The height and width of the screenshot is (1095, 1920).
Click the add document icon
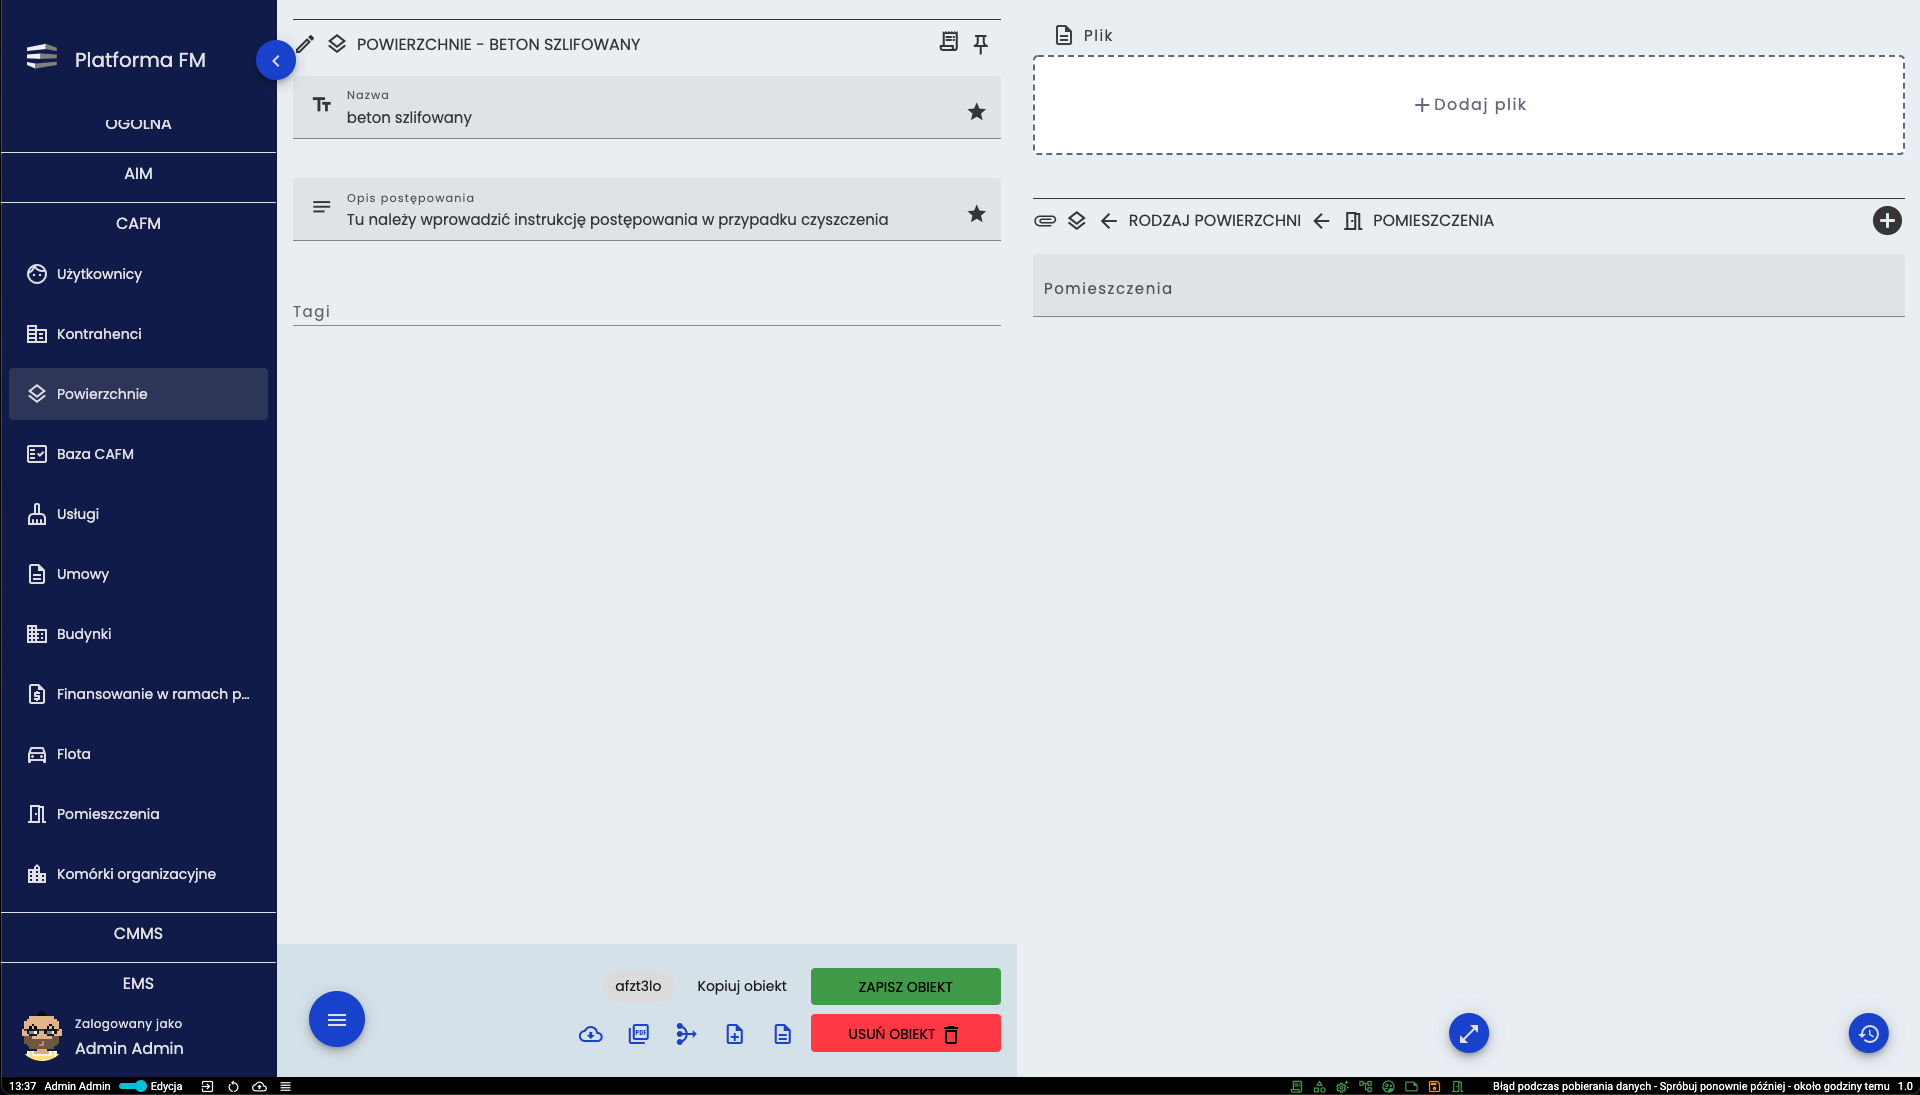[735, 1034]
